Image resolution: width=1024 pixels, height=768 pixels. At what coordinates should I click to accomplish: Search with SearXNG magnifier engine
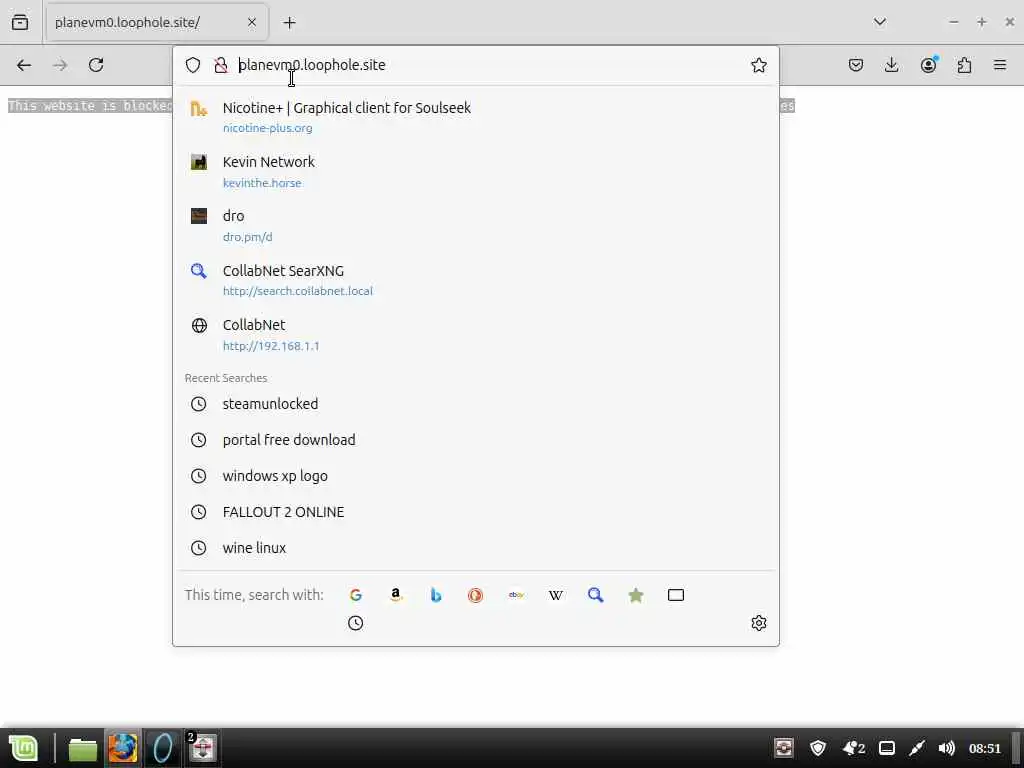596,595
